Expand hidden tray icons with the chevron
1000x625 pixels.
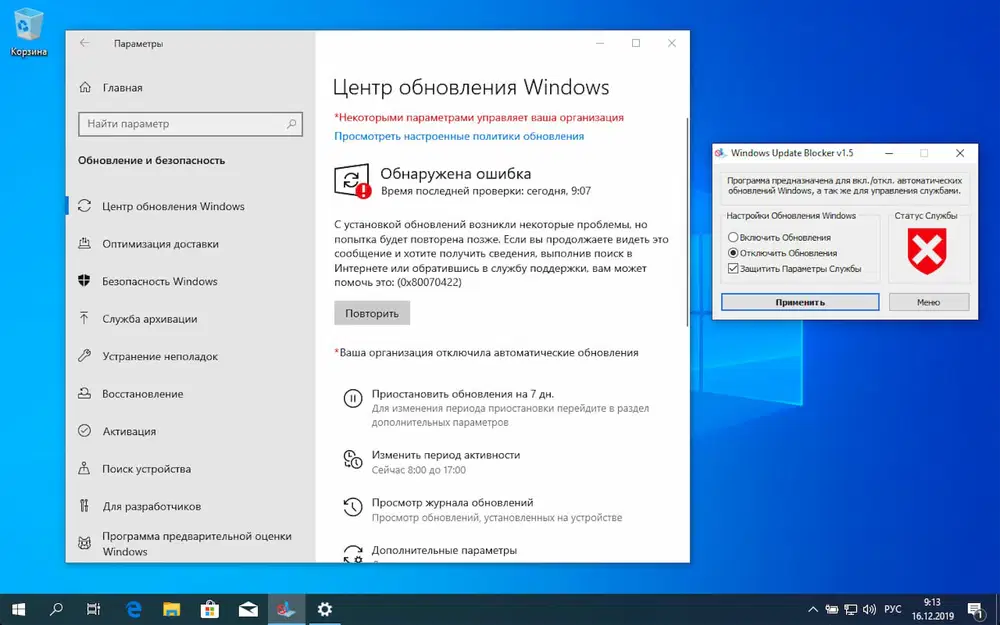(812, 608)
